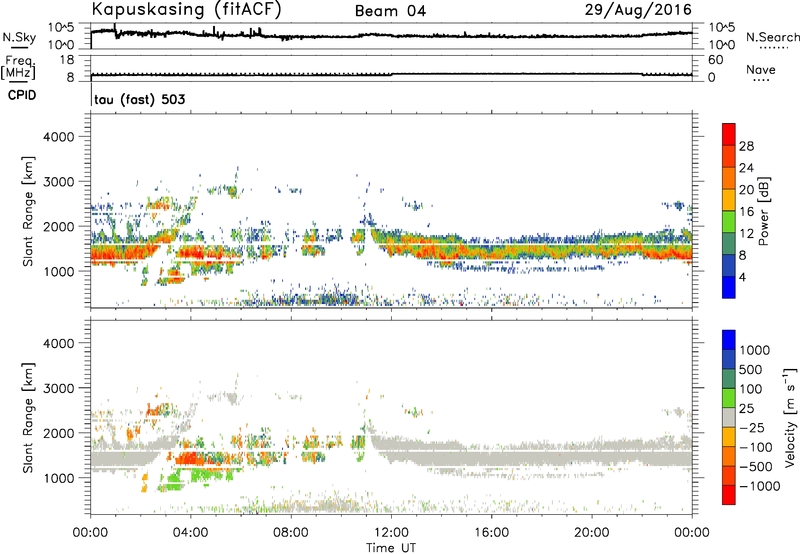Click the 'Nave' legend label

click(x=761, y=69)
